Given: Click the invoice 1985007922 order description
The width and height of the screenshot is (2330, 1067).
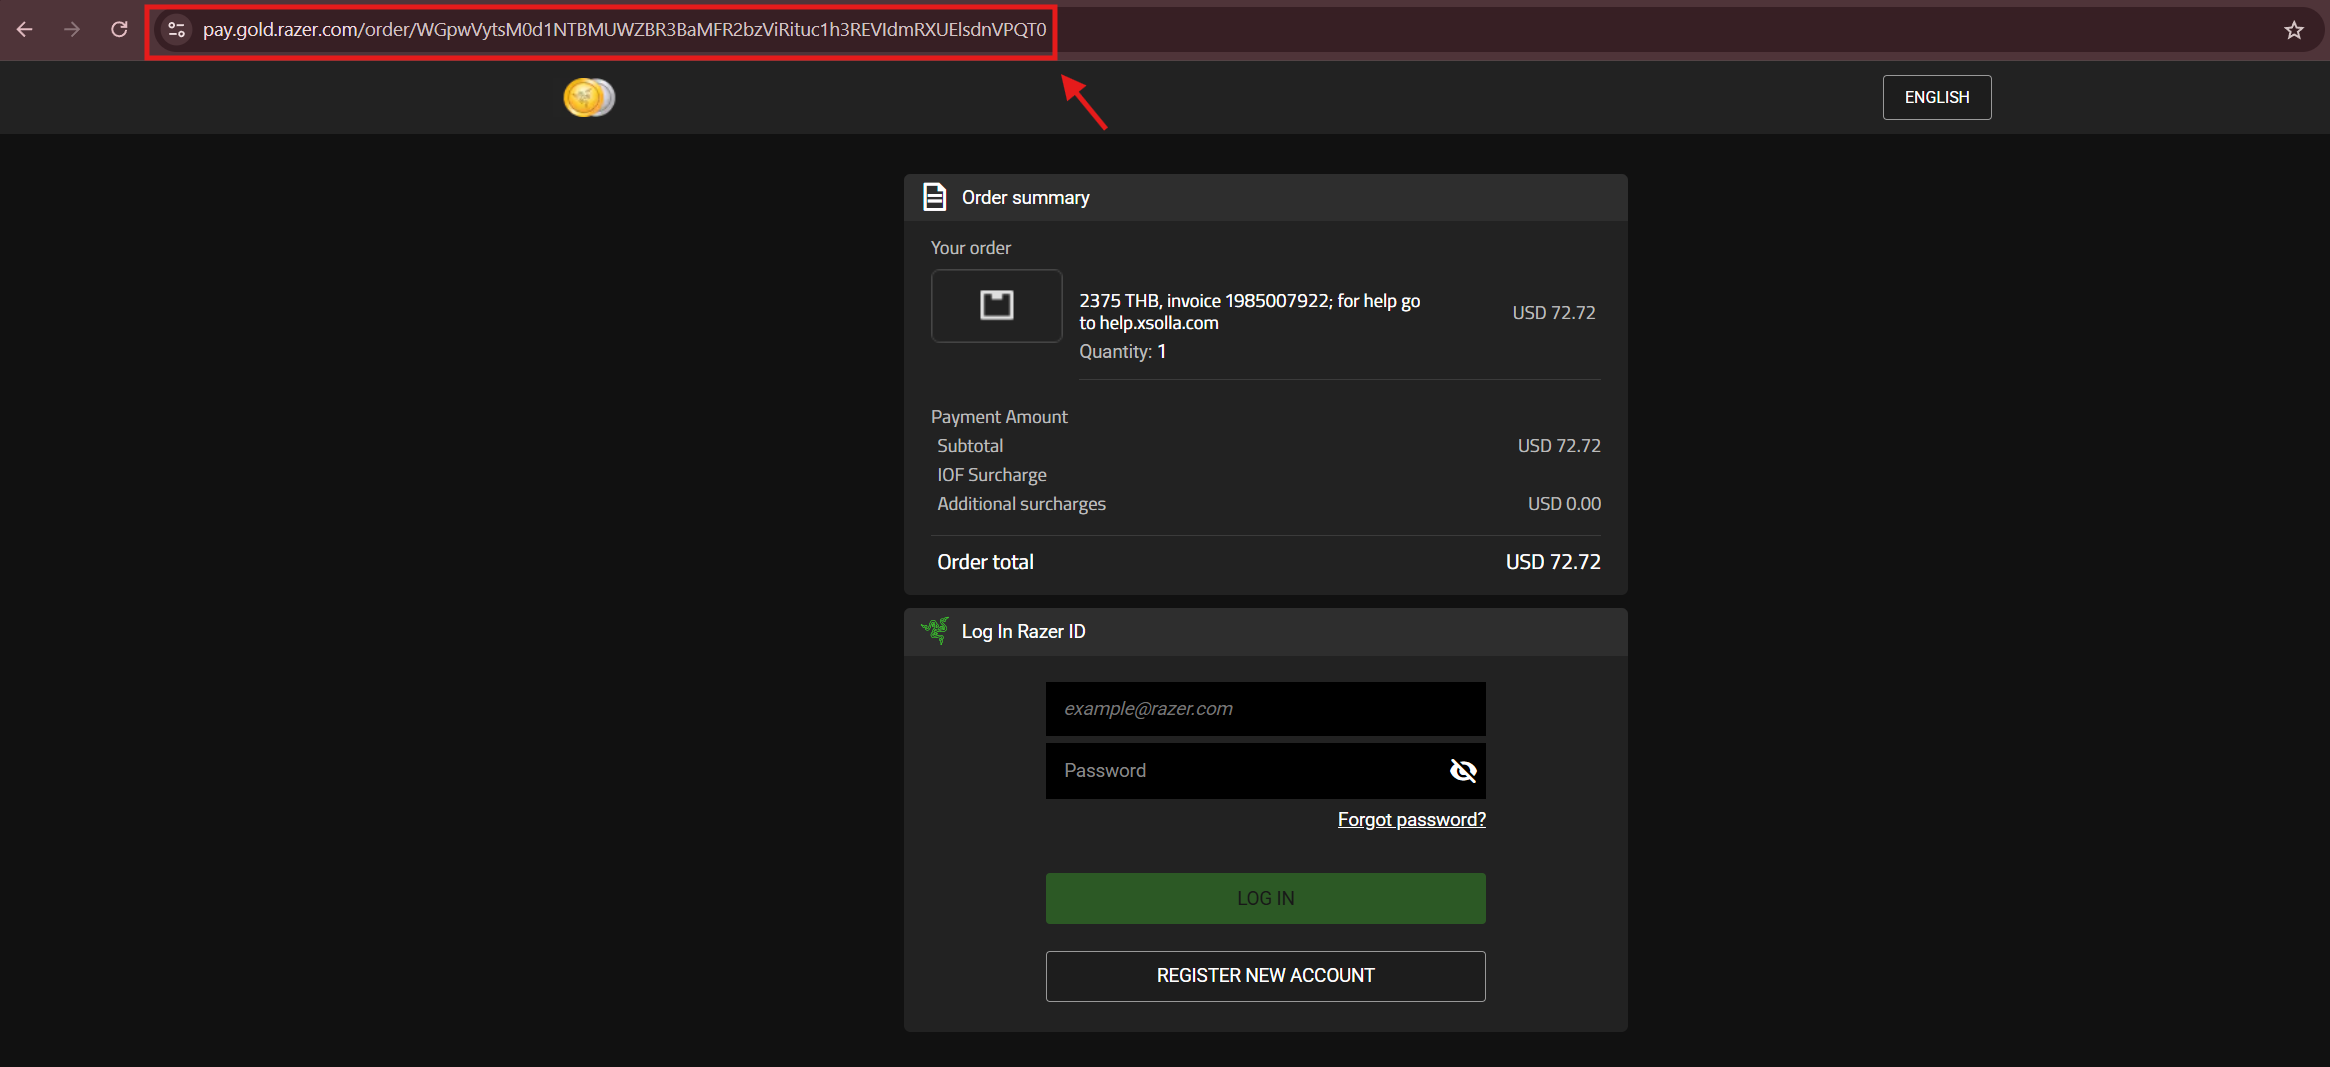Looking at the screenshot, I should click(x=1250, y=312).
